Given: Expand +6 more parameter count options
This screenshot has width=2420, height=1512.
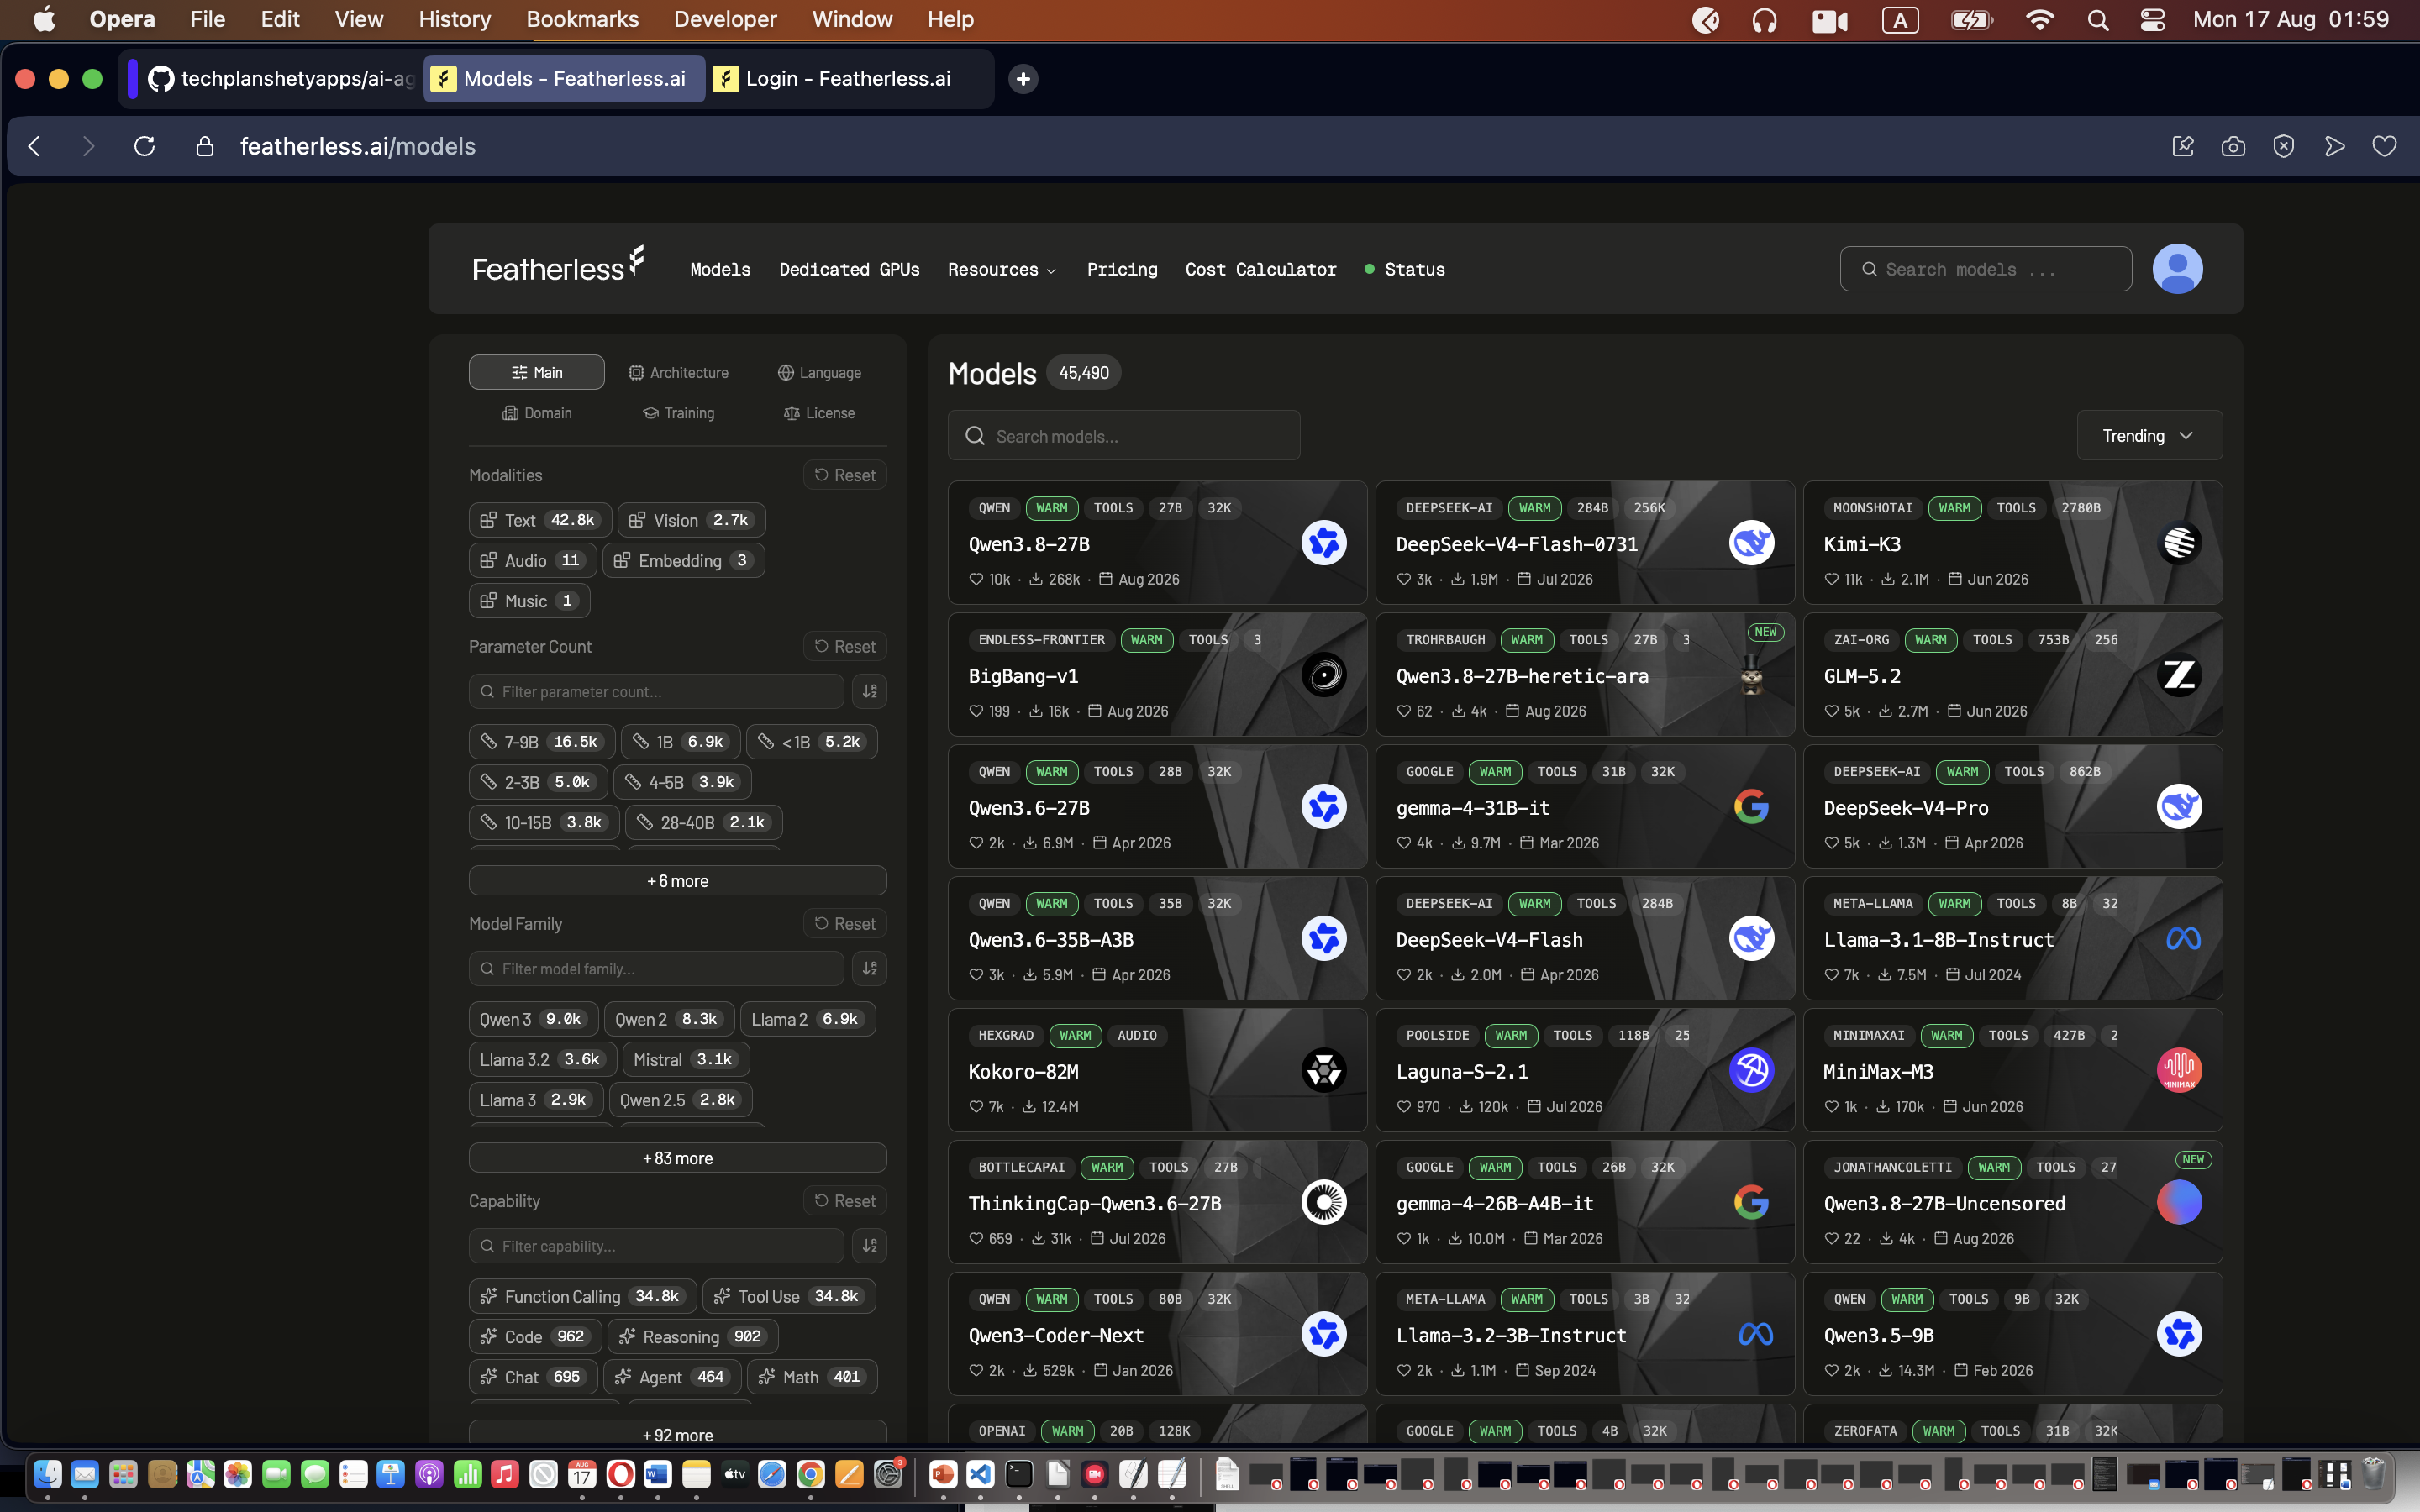Looking at the screenshot, I should pyautogui.click(x=677, y=881).
